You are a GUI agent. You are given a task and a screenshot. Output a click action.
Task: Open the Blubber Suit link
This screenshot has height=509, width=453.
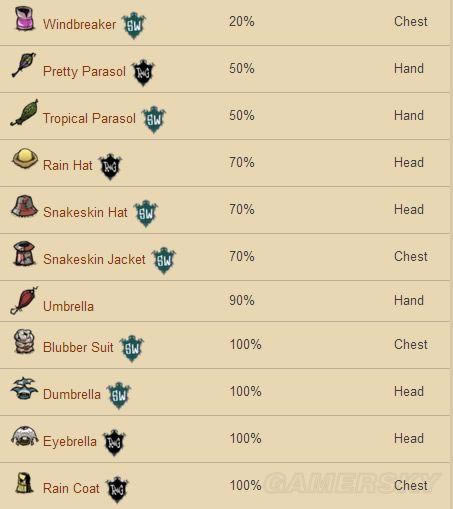tap(78, 348)
